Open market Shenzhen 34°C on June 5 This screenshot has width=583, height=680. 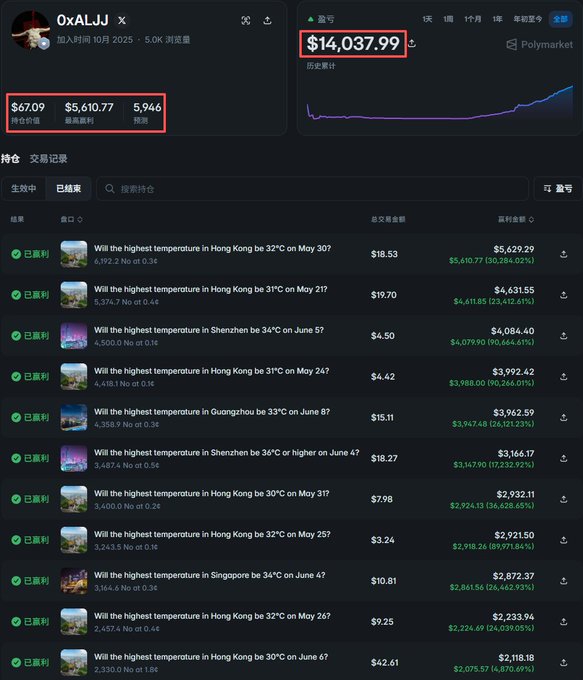pyautogui.click(x=209, y=330)
